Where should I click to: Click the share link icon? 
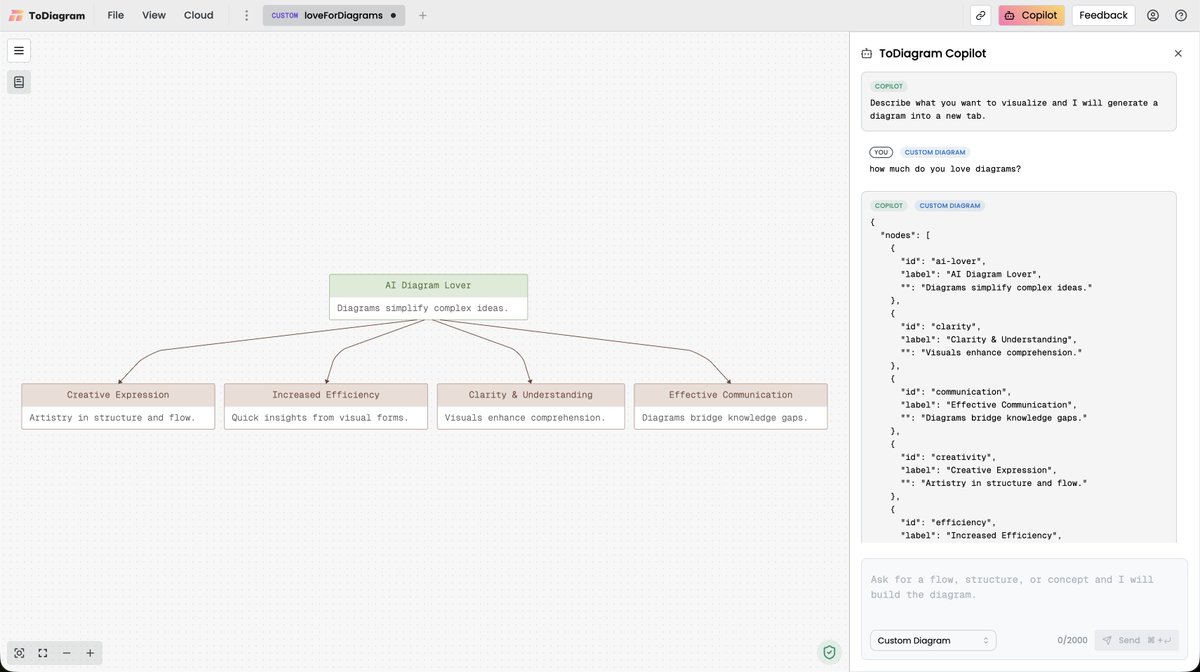pos(981,15)
